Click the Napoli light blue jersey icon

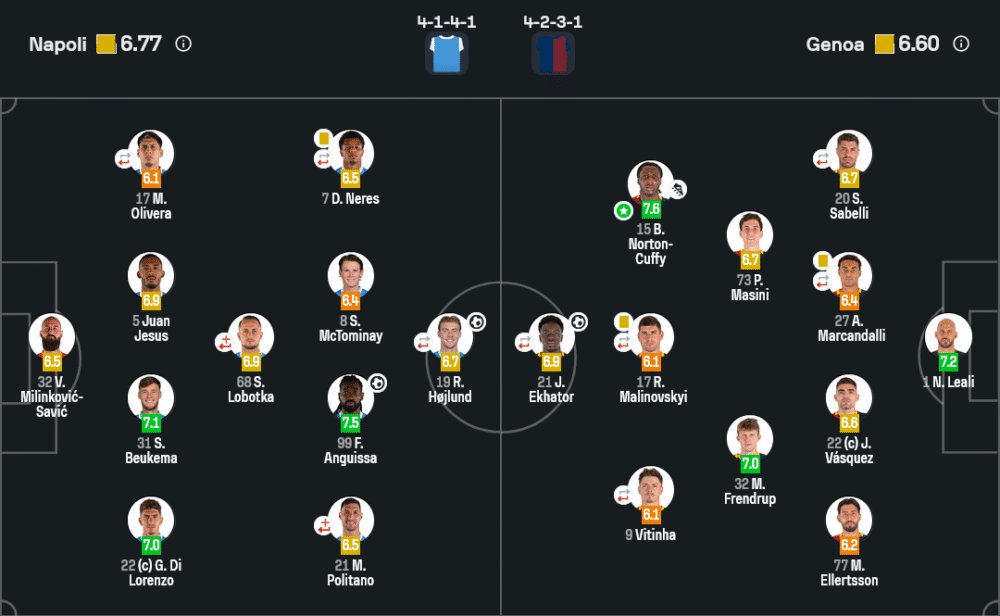coord(446,52)
